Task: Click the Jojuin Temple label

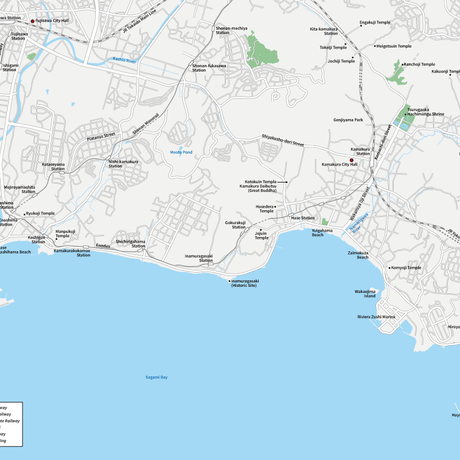Action: 262,236
